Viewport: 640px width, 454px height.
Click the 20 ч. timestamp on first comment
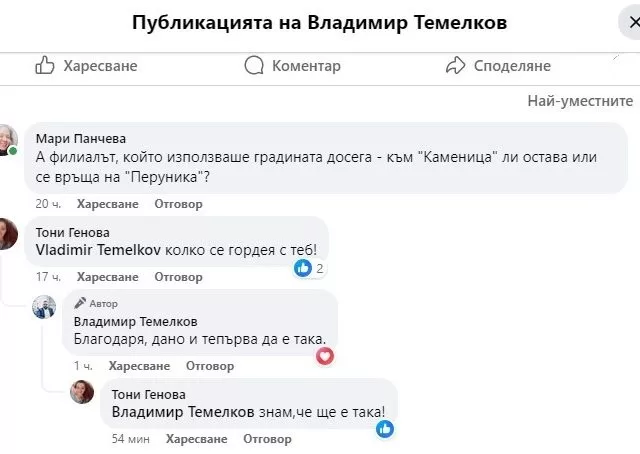(x=48, y=204)
